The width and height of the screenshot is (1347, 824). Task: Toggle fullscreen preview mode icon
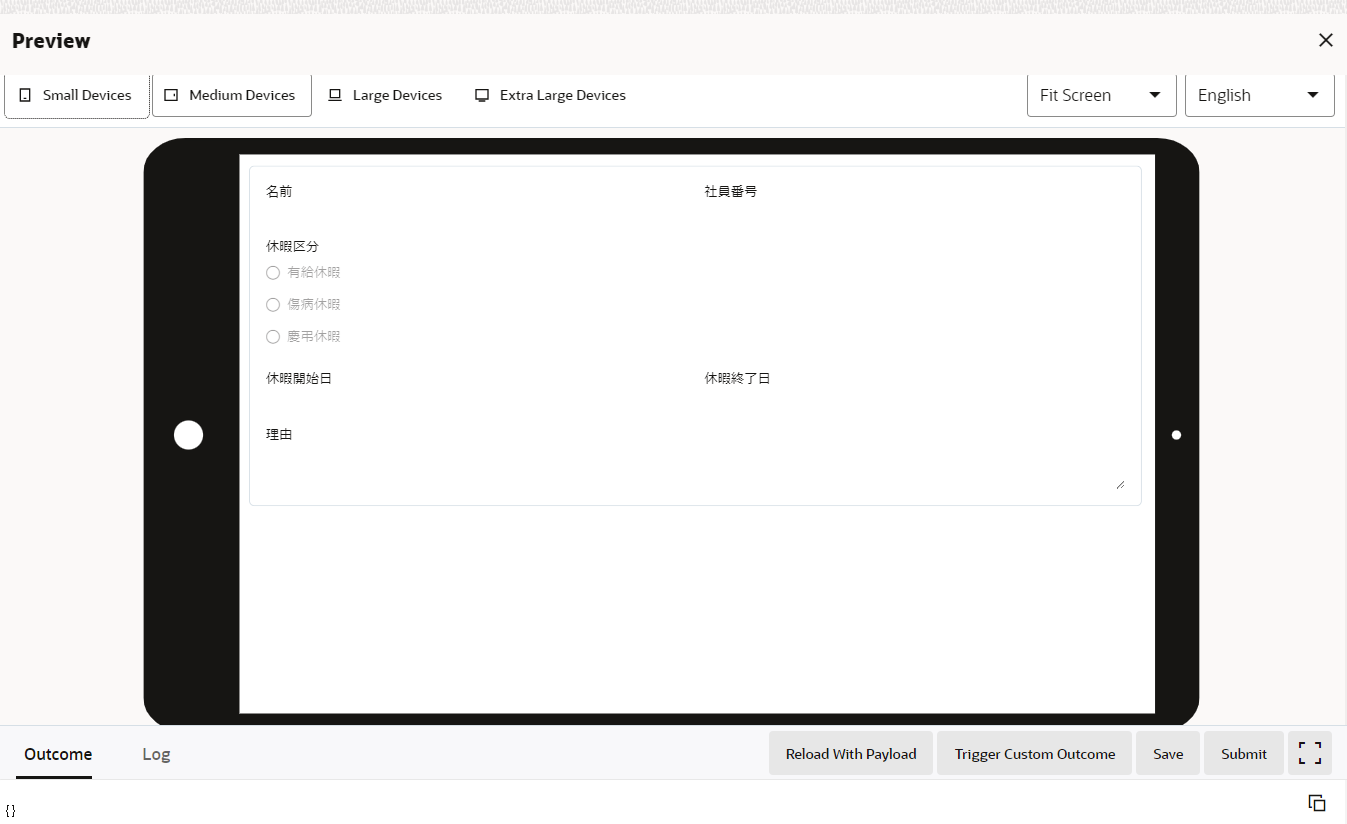(x=1309, y=754)
